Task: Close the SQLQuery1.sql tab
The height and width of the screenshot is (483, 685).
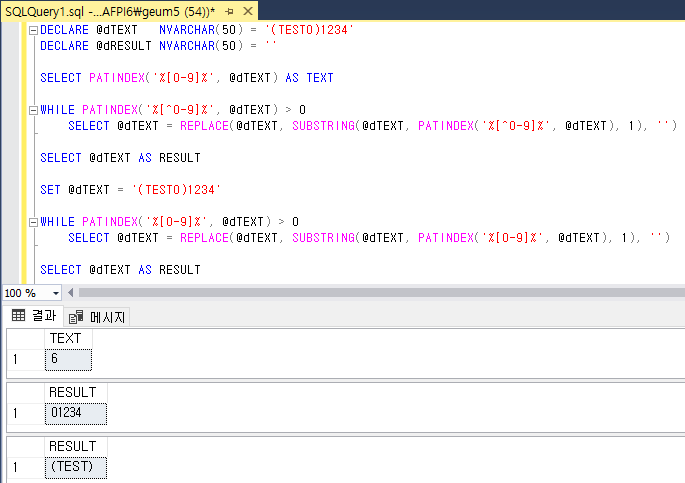Action: [x=248, y=11]
